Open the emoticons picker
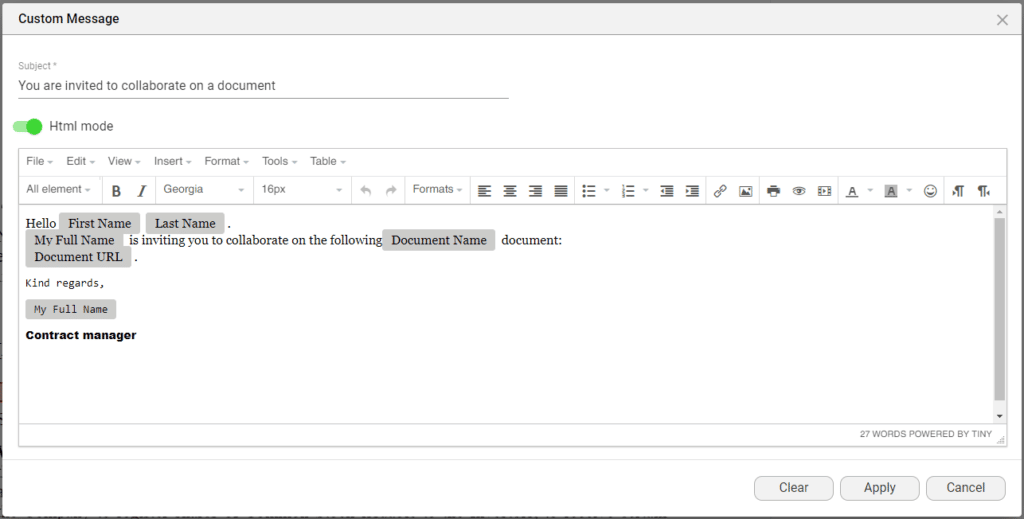This screenshot has height=519, width=1024. 930,190
